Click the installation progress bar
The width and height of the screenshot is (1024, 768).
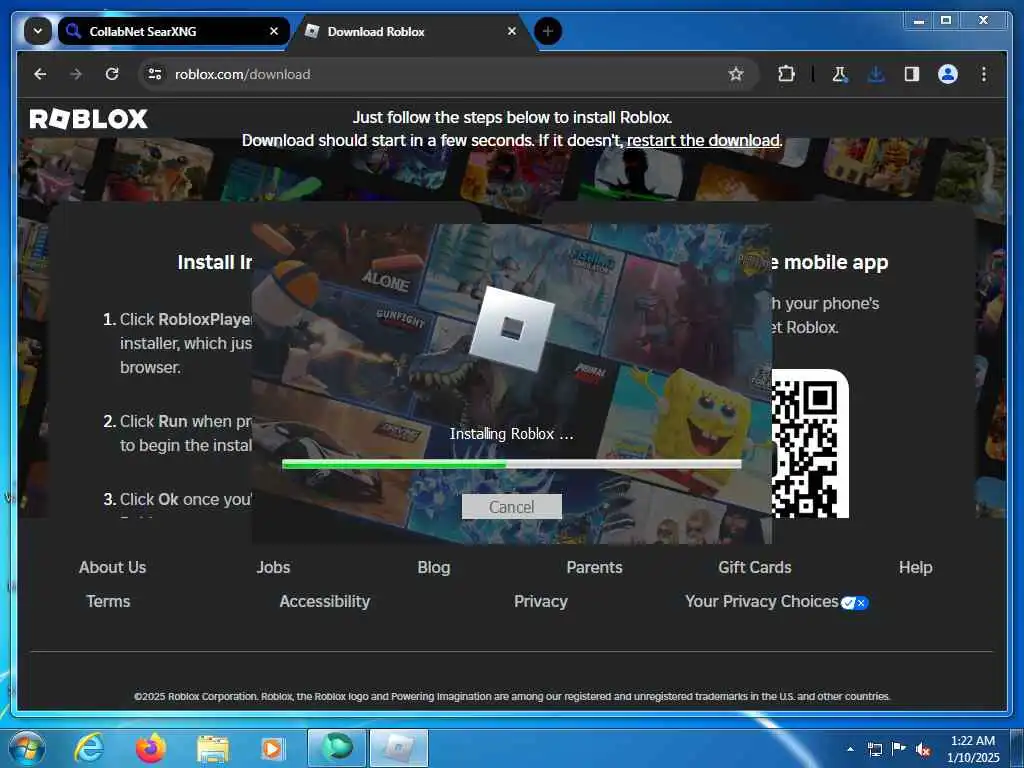(511, 464)
